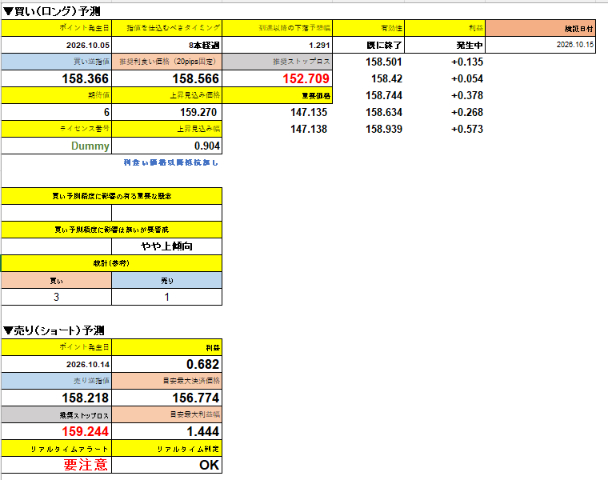This screenshot has width=608, height=480.
Task: Click the short section gray '推奨ストップロス' header
Action: [56, 414]
